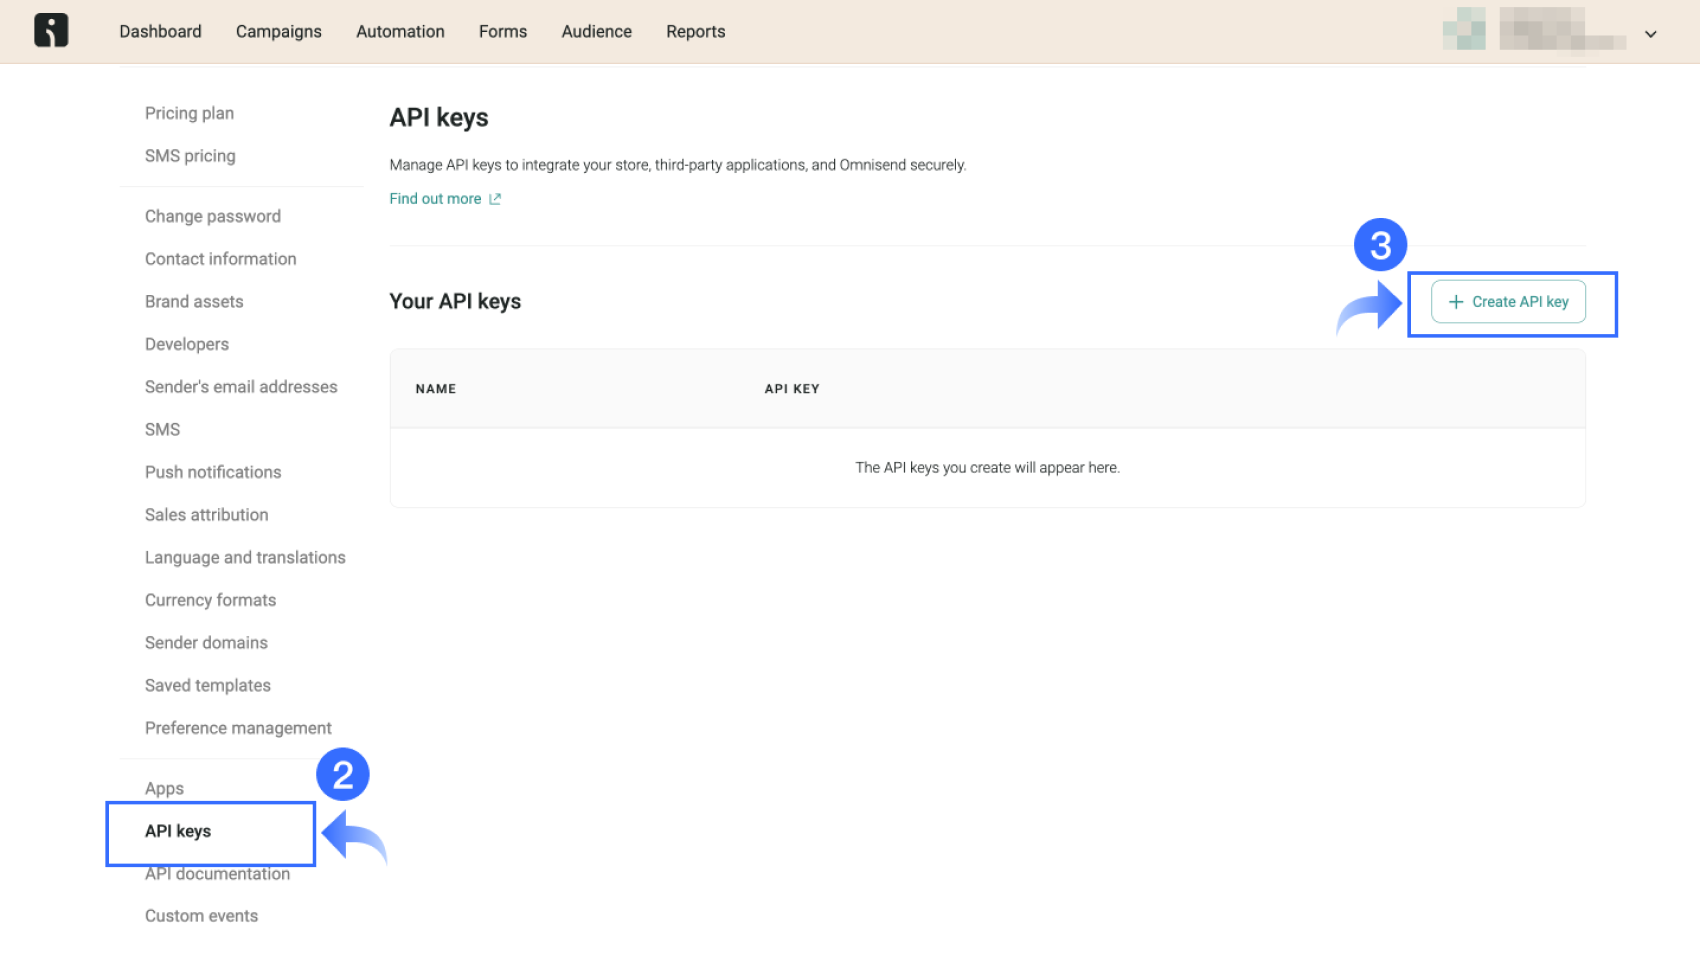
Task: Open the Audience section
Action: click(596, 31)
